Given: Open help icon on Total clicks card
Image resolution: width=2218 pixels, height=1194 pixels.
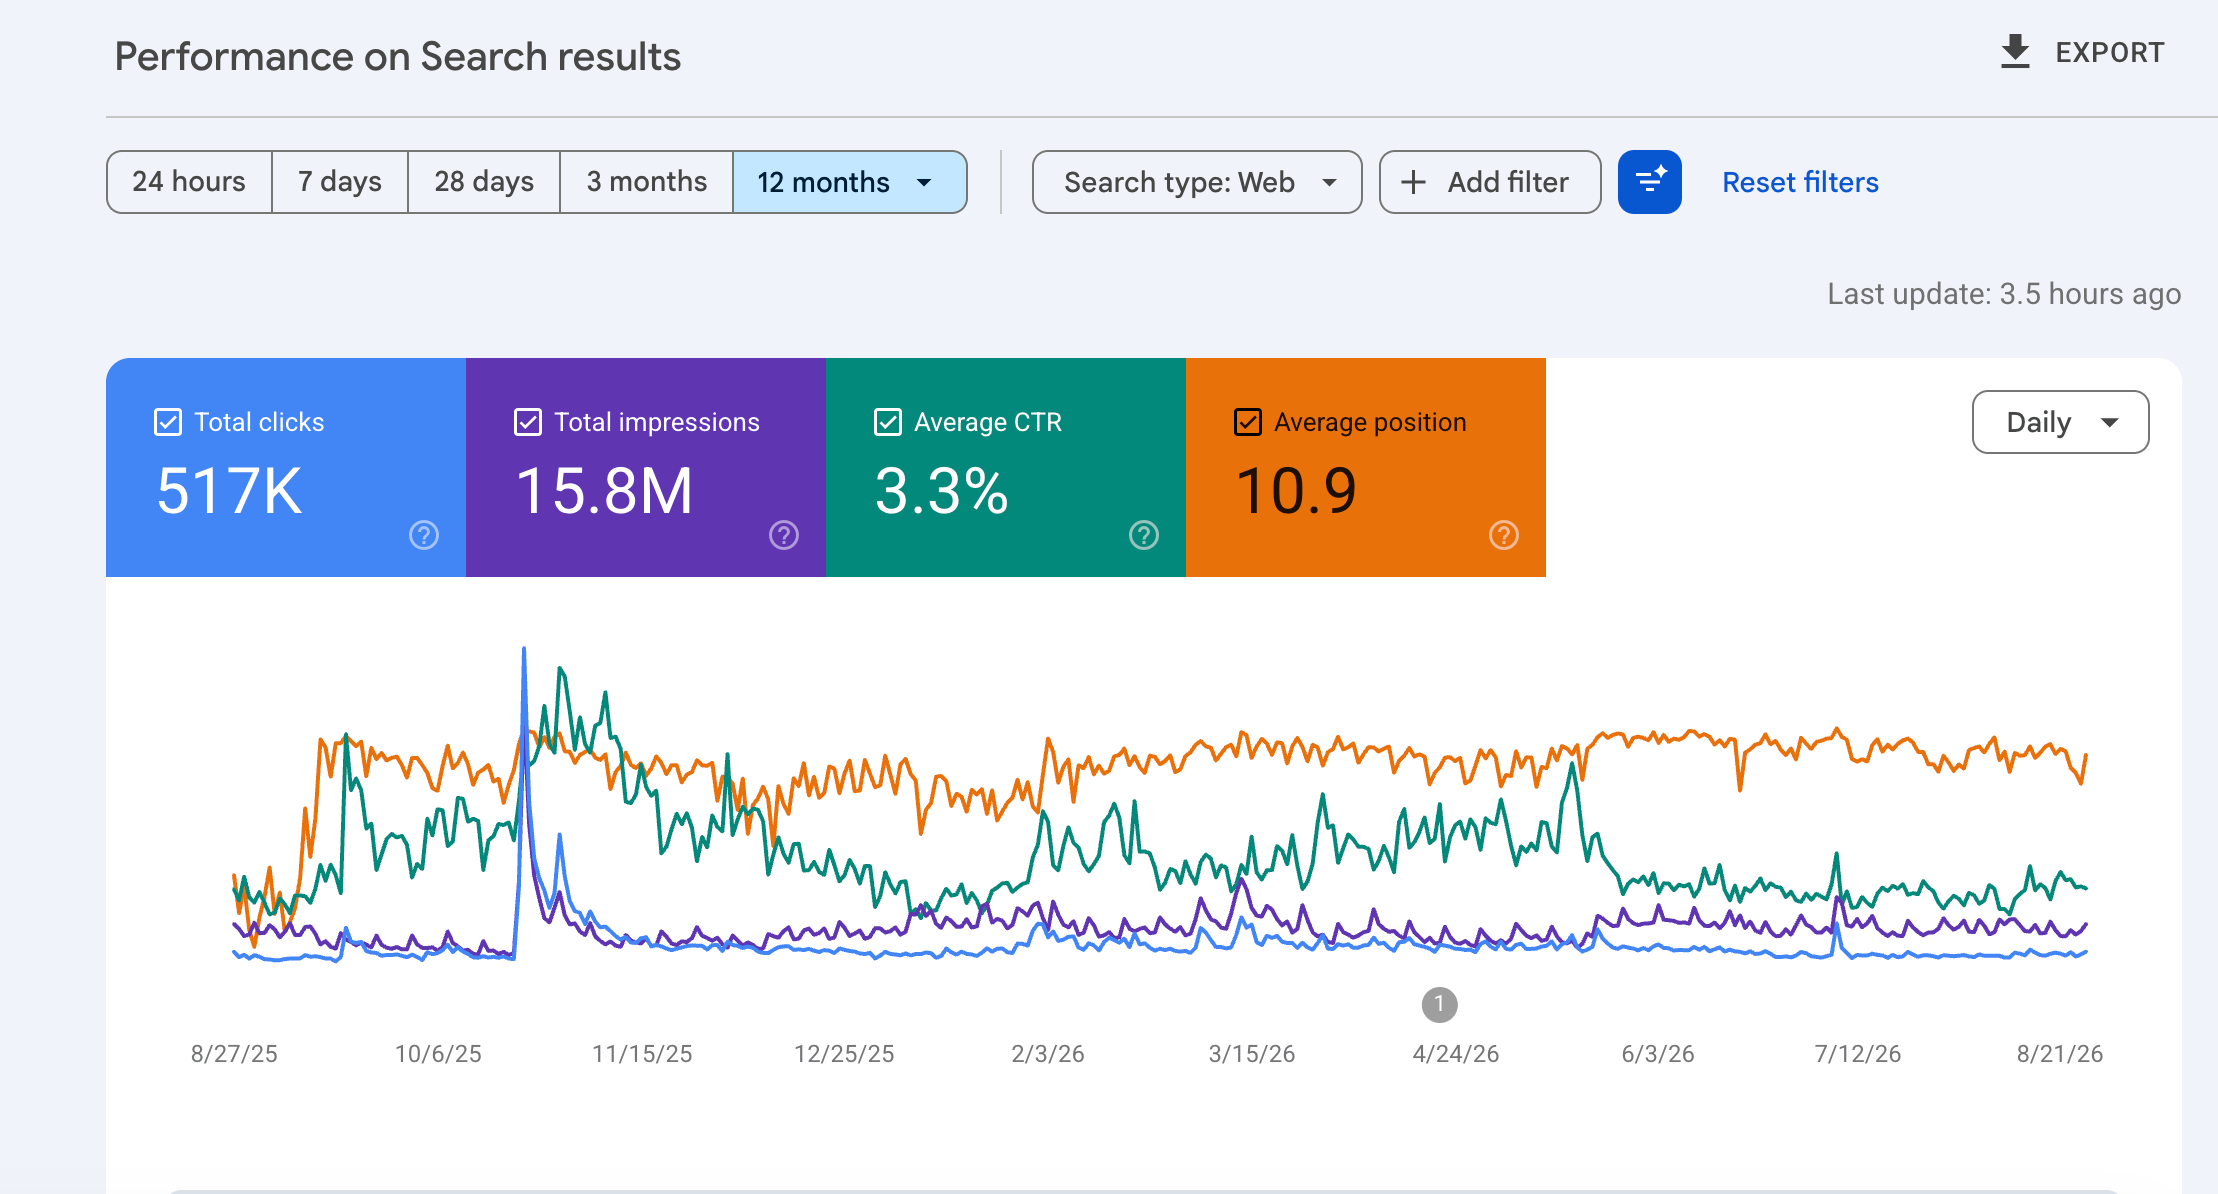Looking at the screenshot, I should pyautogui.click(x=424, y=535).
